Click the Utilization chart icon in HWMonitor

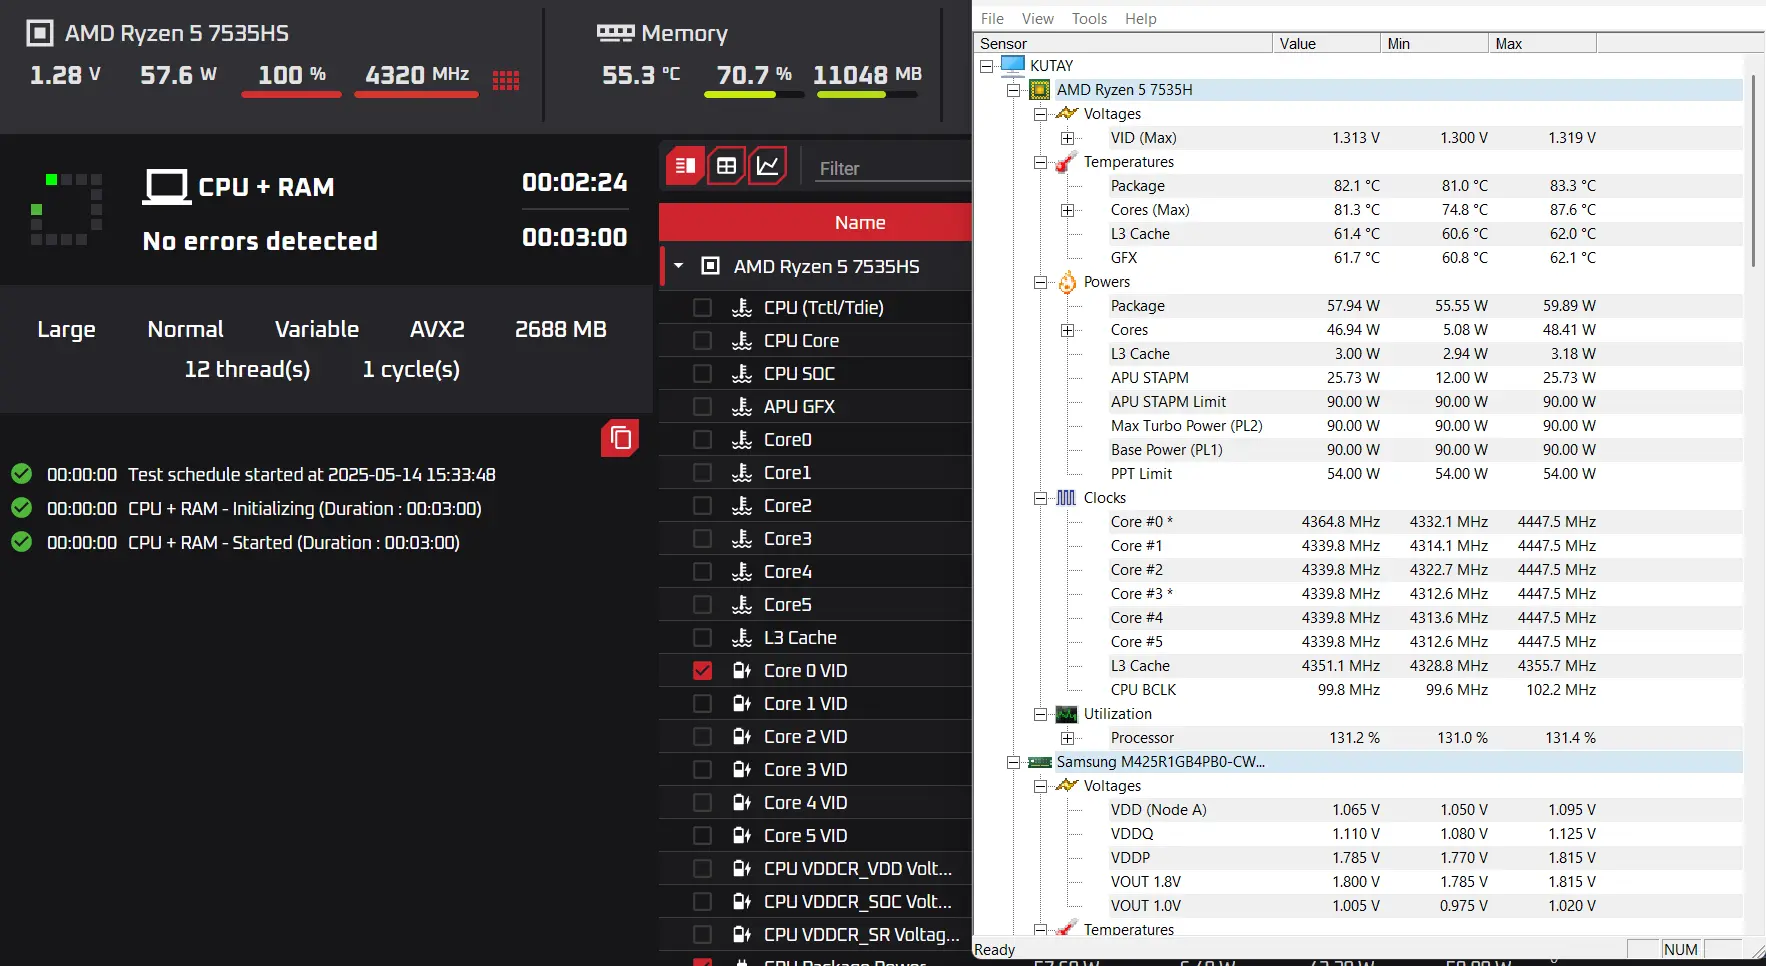(1067, 714)
